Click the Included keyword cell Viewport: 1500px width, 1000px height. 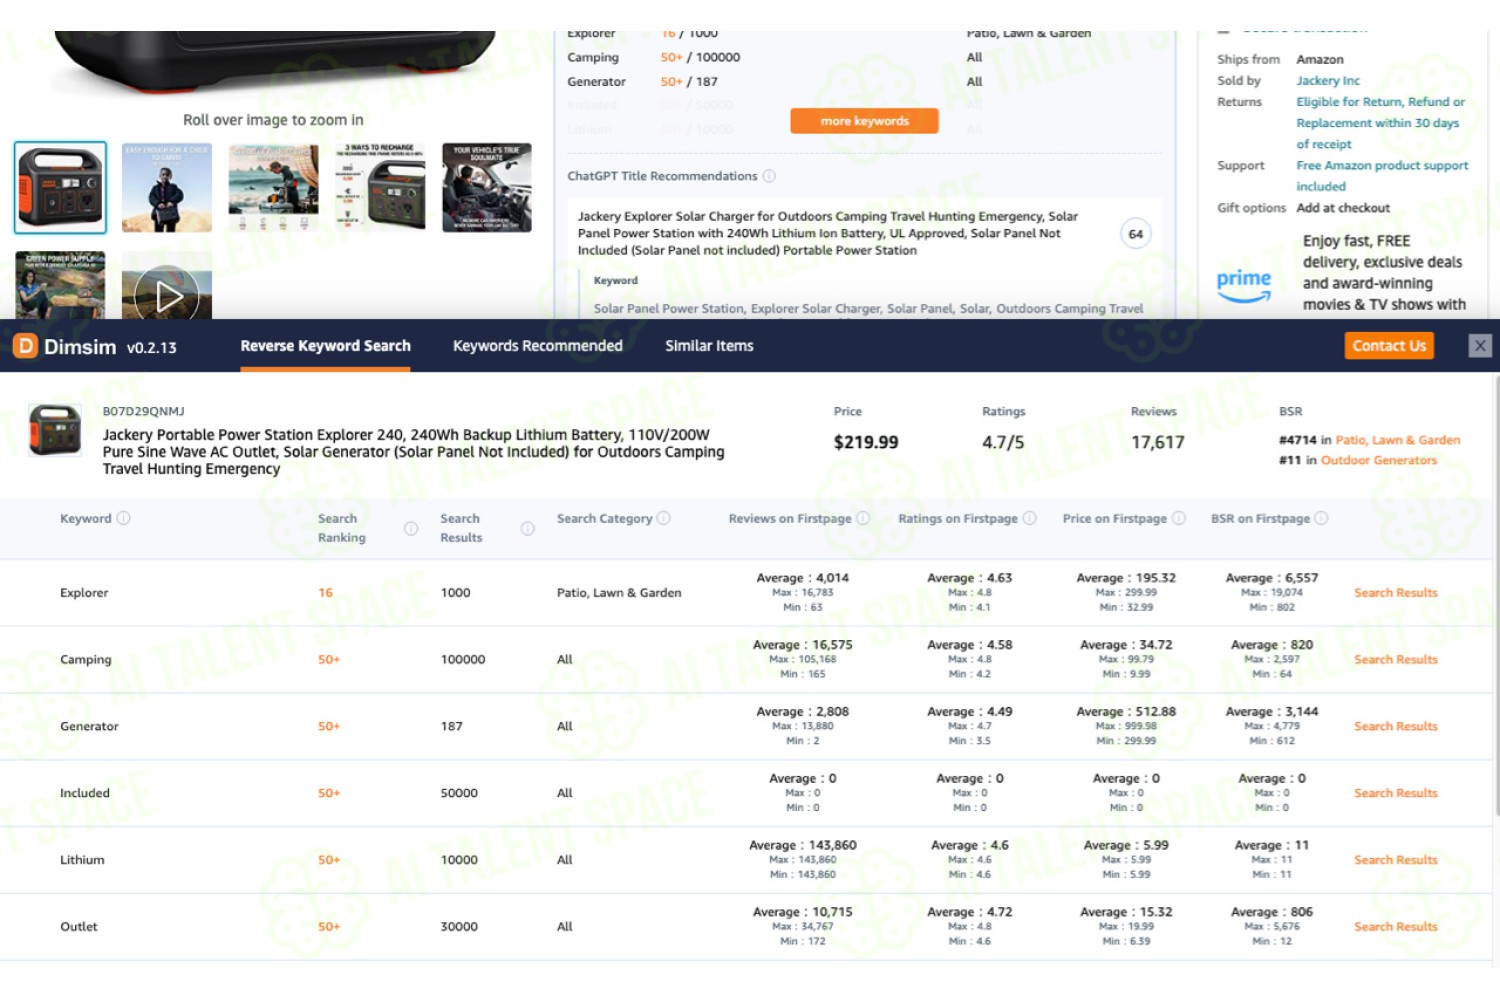[x=85, y=793]
